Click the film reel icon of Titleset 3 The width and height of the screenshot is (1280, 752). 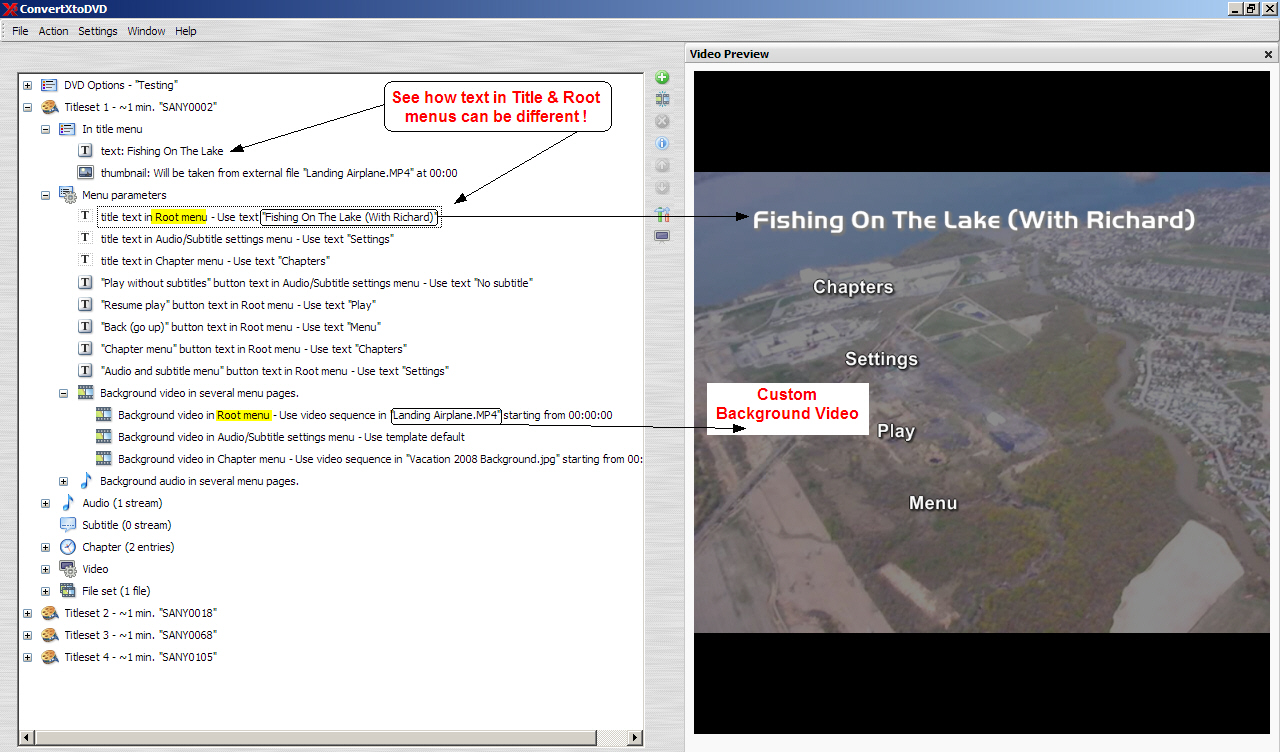pos(49,635)
